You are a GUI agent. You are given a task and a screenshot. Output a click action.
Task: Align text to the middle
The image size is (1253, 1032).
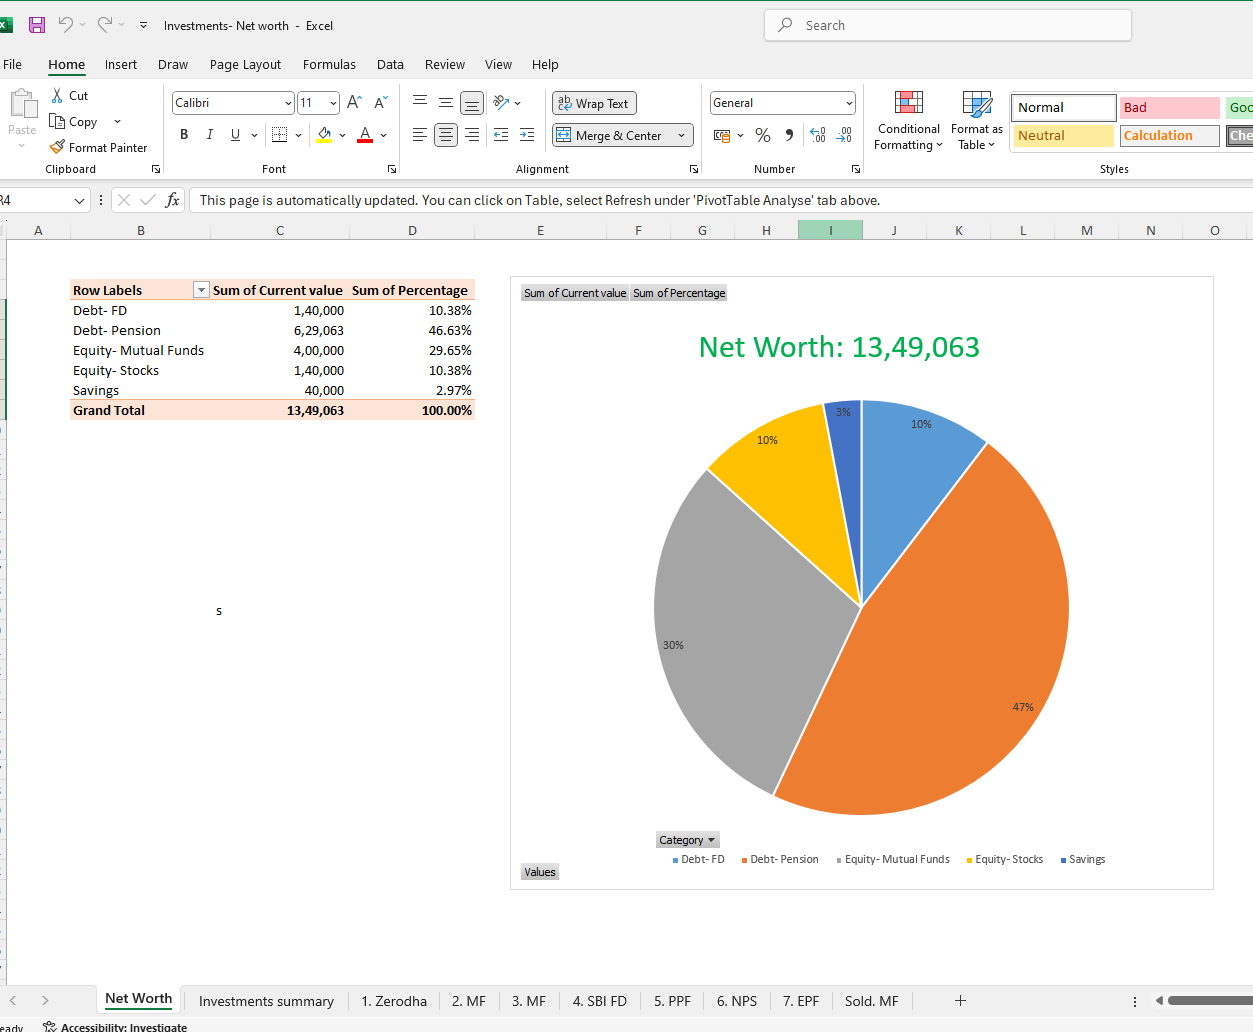(446, 102)
